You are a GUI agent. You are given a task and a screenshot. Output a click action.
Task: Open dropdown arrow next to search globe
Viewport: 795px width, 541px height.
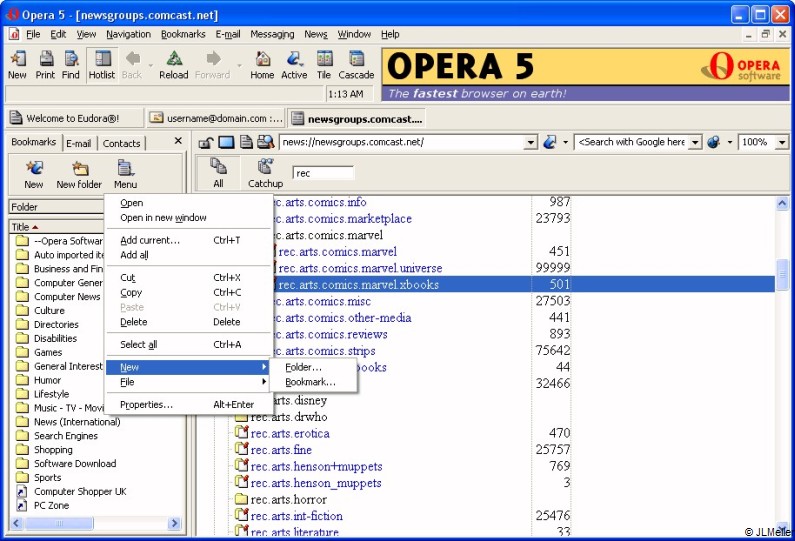point(730,142)
